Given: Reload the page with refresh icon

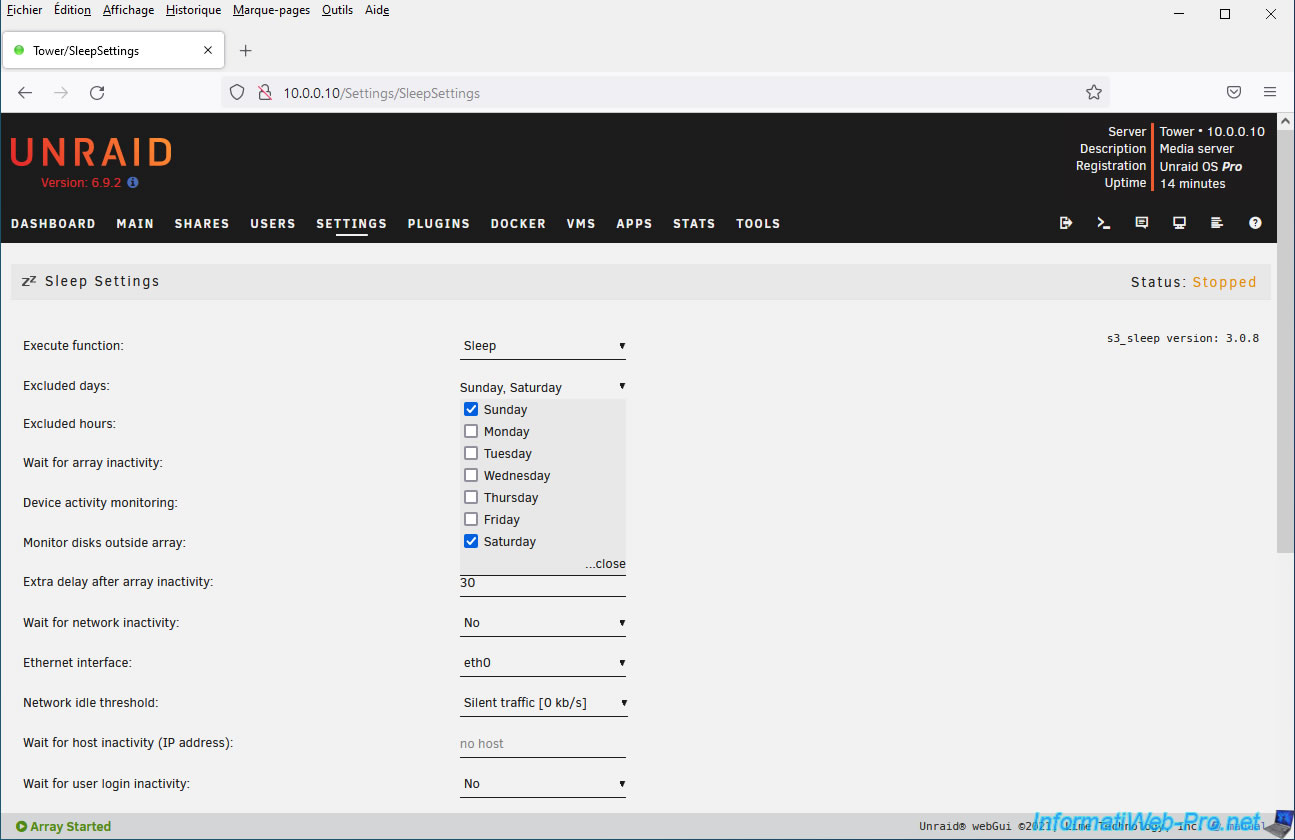Looking at the screenshot, I should click(x=97, y=93).
